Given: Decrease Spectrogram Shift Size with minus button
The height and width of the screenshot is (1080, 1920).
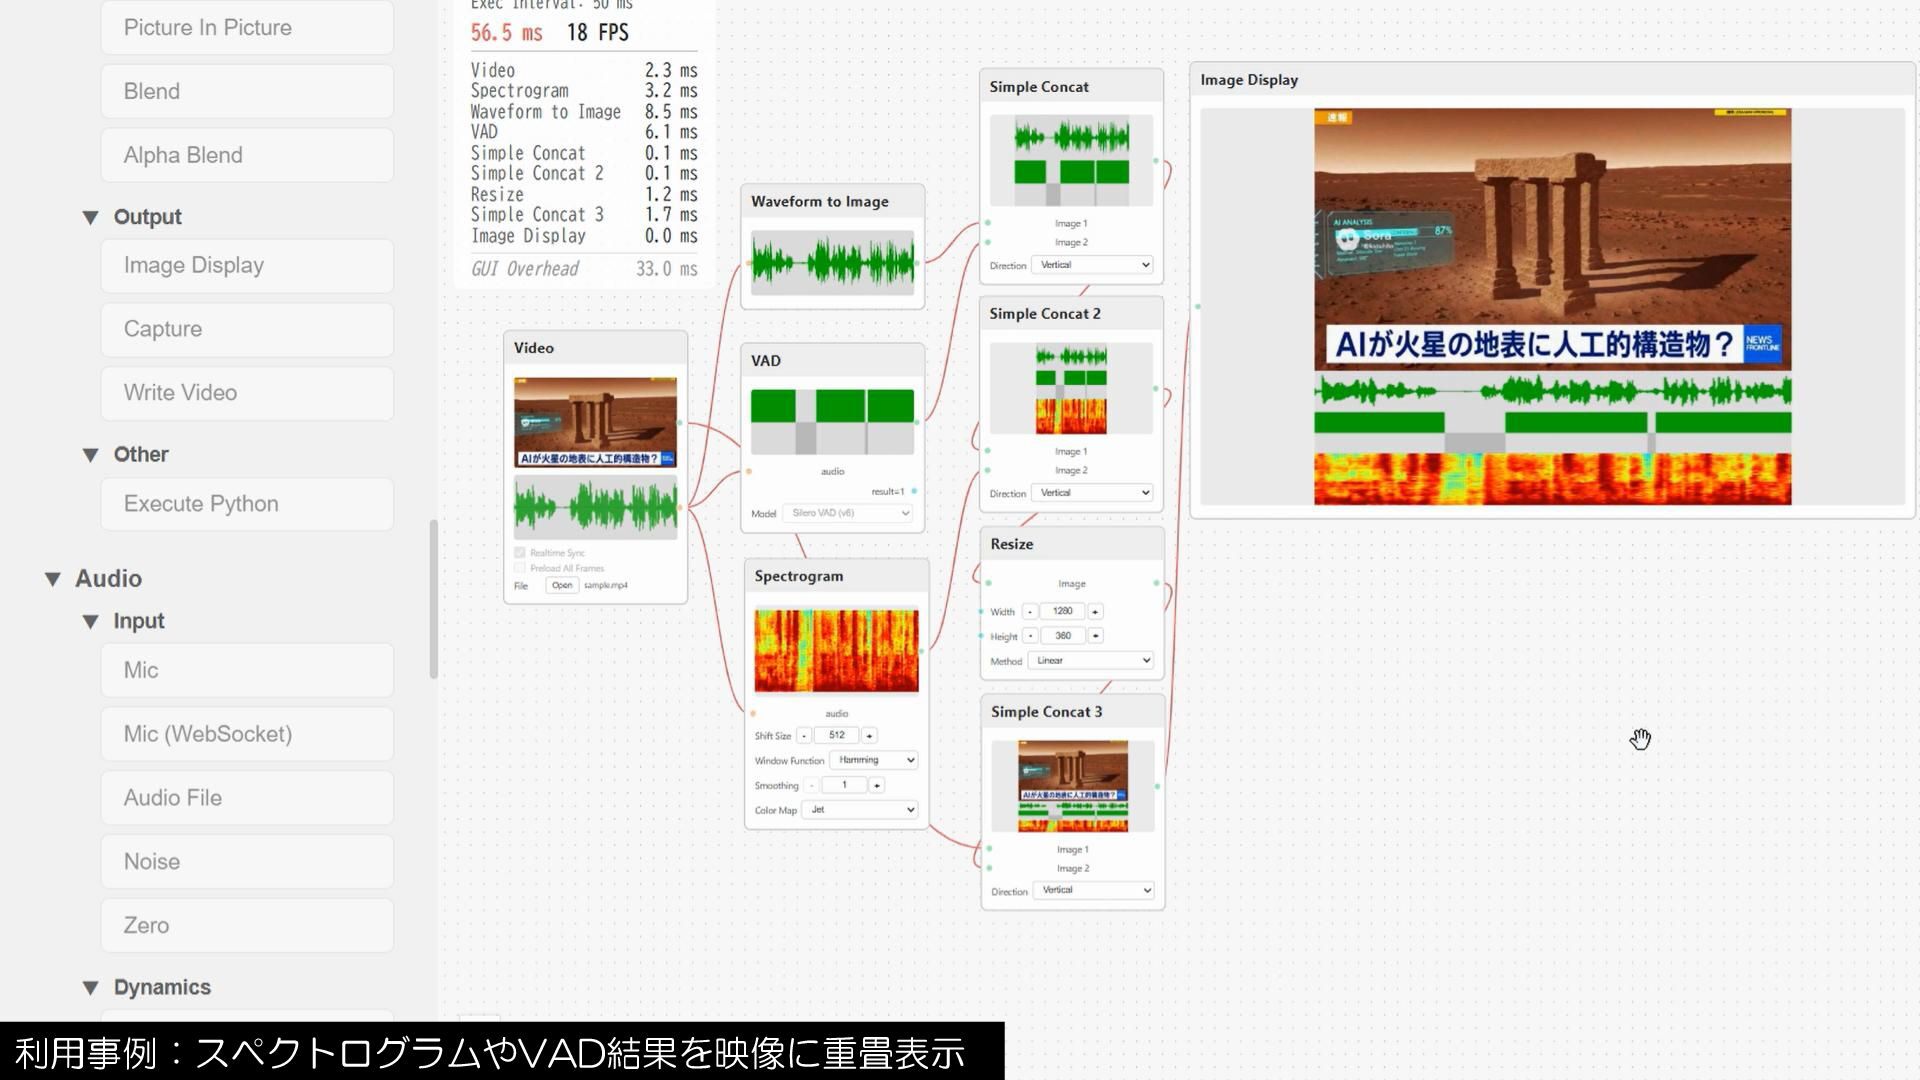Looking at the screenshot, I should 804,736.
